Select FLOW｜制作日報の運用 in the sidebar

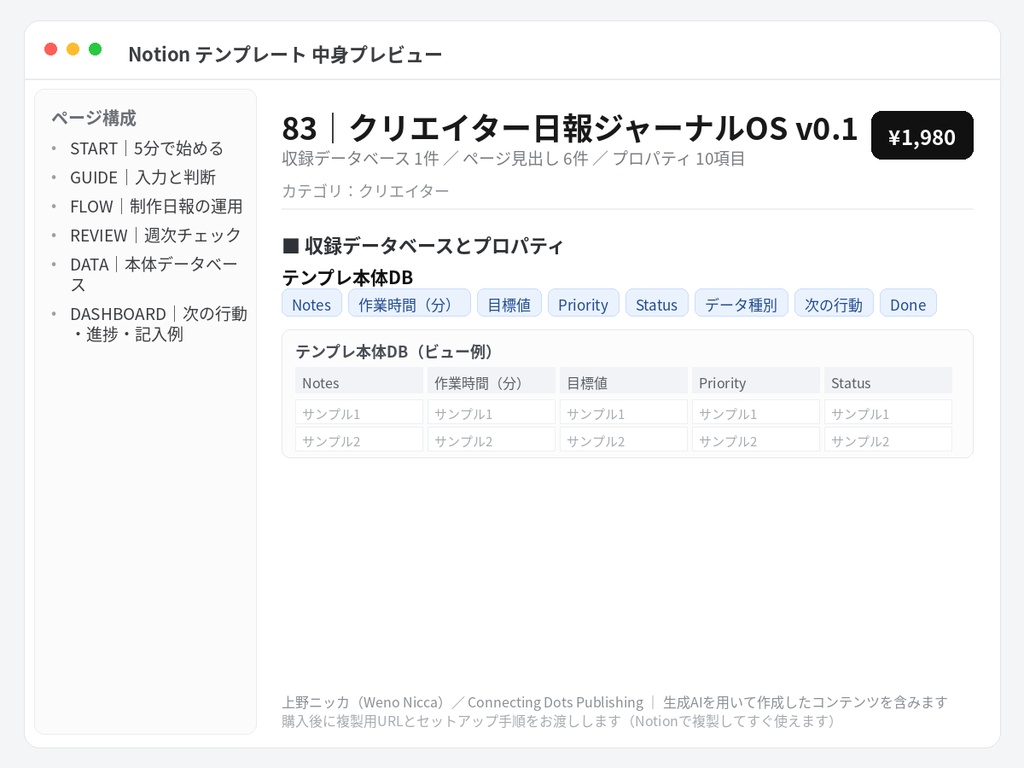tap(156, 206)
